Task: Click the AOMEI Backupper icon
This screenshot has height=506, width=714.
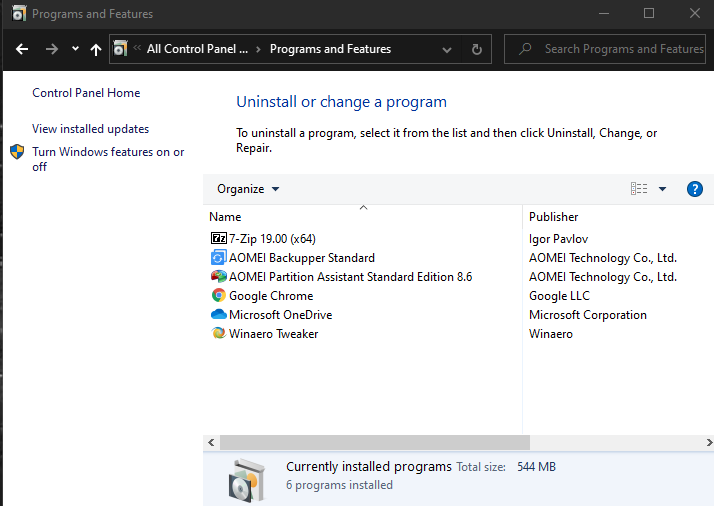Action: click(x=218, y=258)
